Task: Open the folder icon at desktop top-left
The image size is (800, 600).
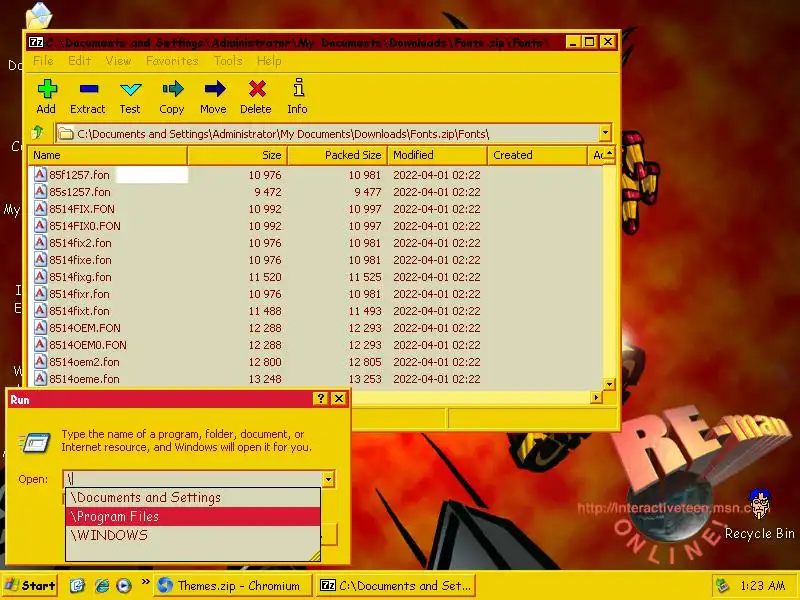Action: [x=39, y=15]
